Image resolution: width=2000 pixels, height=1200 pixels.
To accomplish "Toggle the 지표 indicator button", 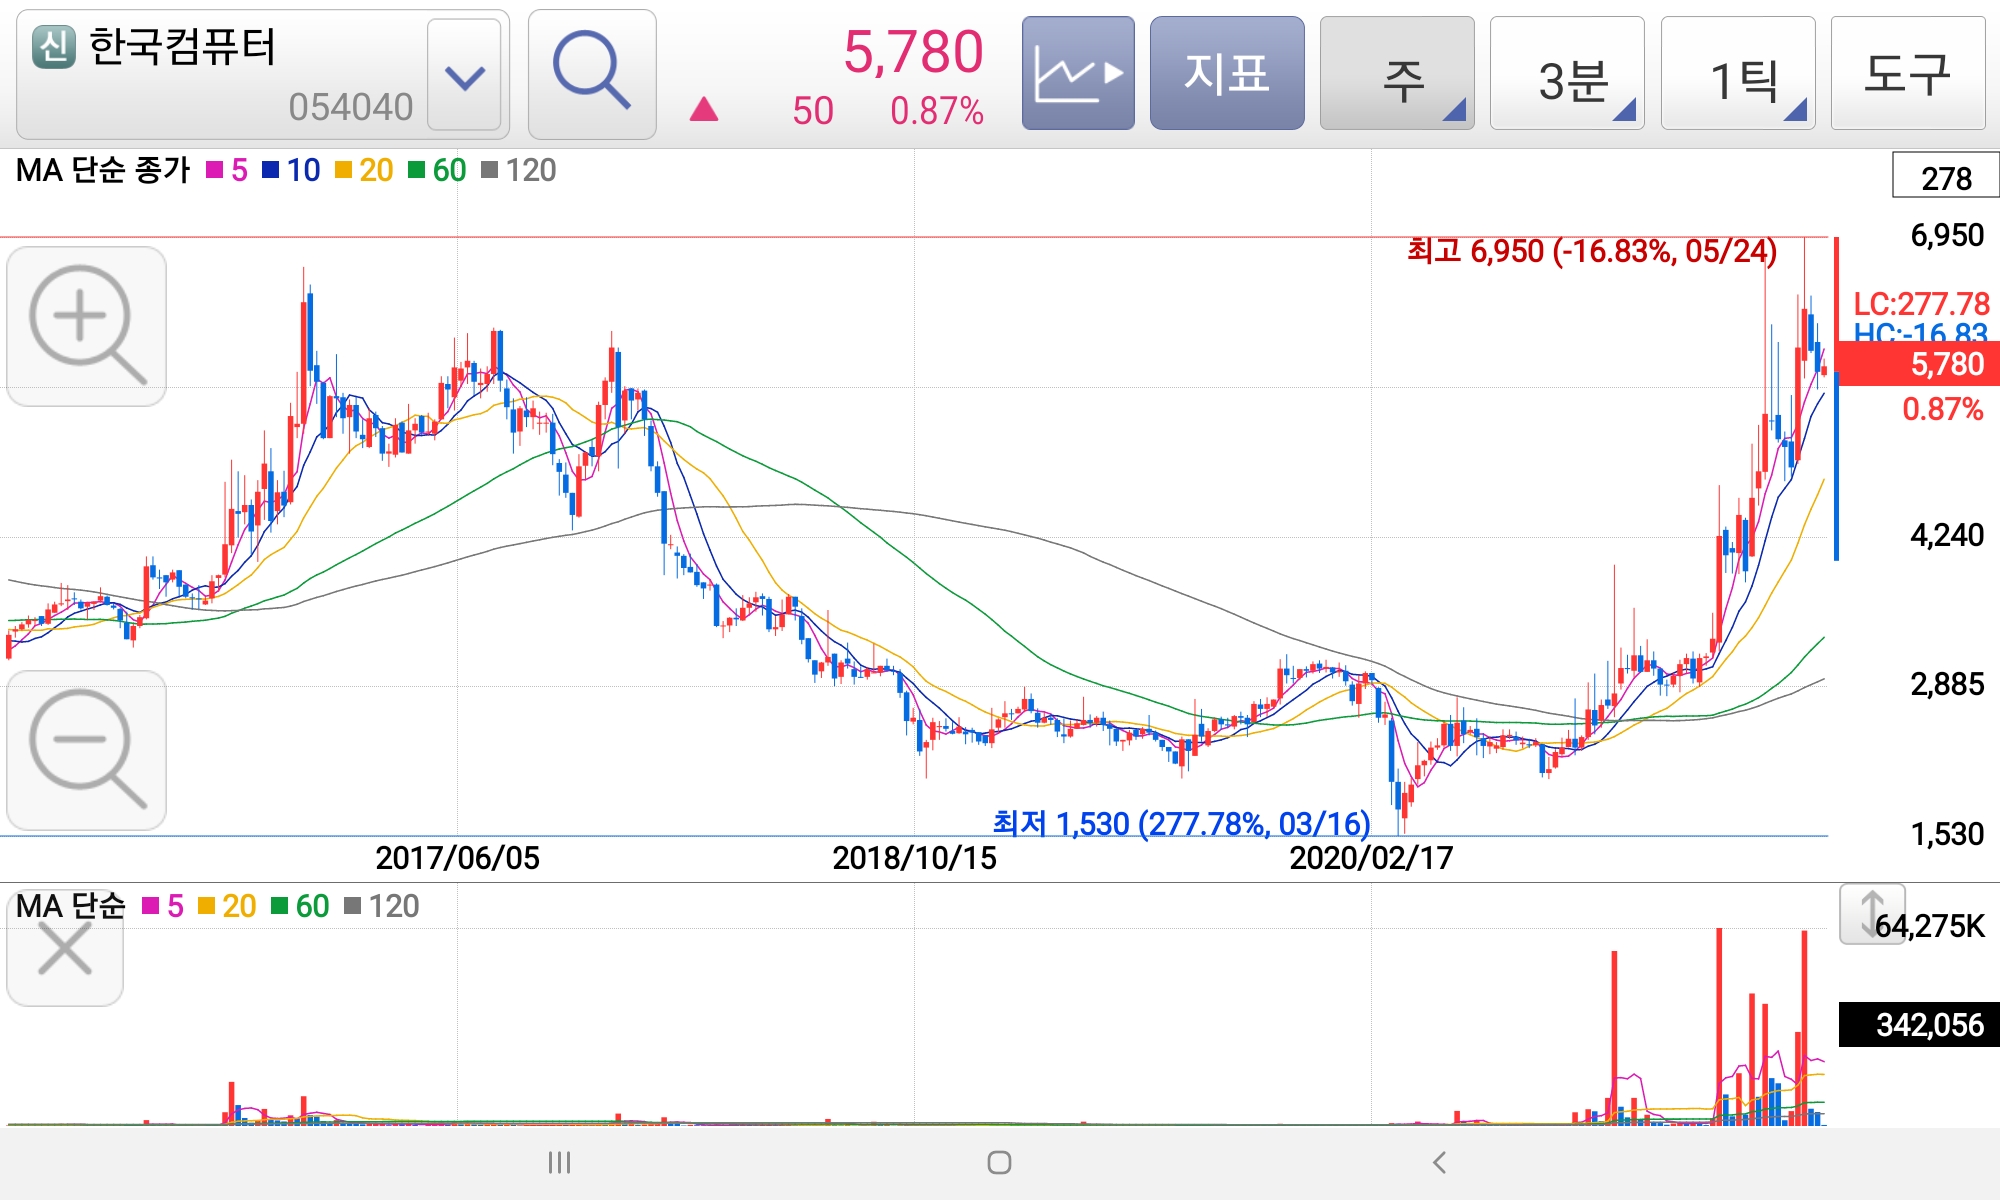I will click(x=1227, y=74).
